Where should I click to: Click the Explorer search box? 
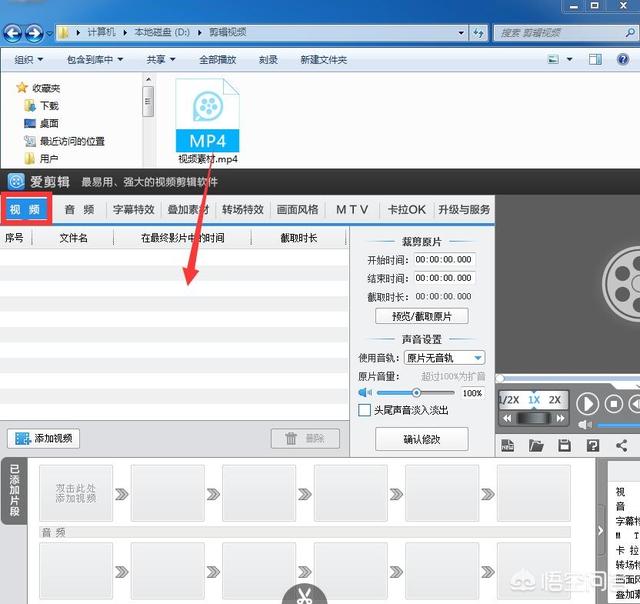click(565, 33)
